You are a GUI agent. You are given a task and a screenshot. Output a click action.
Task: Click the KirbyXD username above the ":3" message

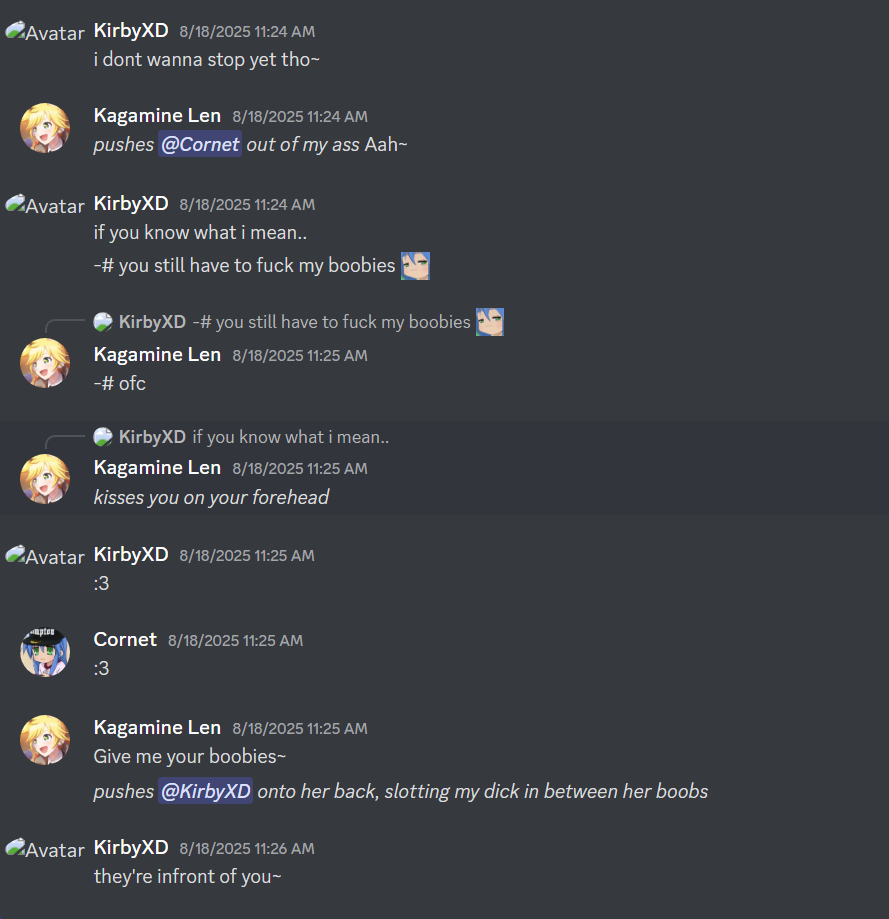tap(131, 554)
